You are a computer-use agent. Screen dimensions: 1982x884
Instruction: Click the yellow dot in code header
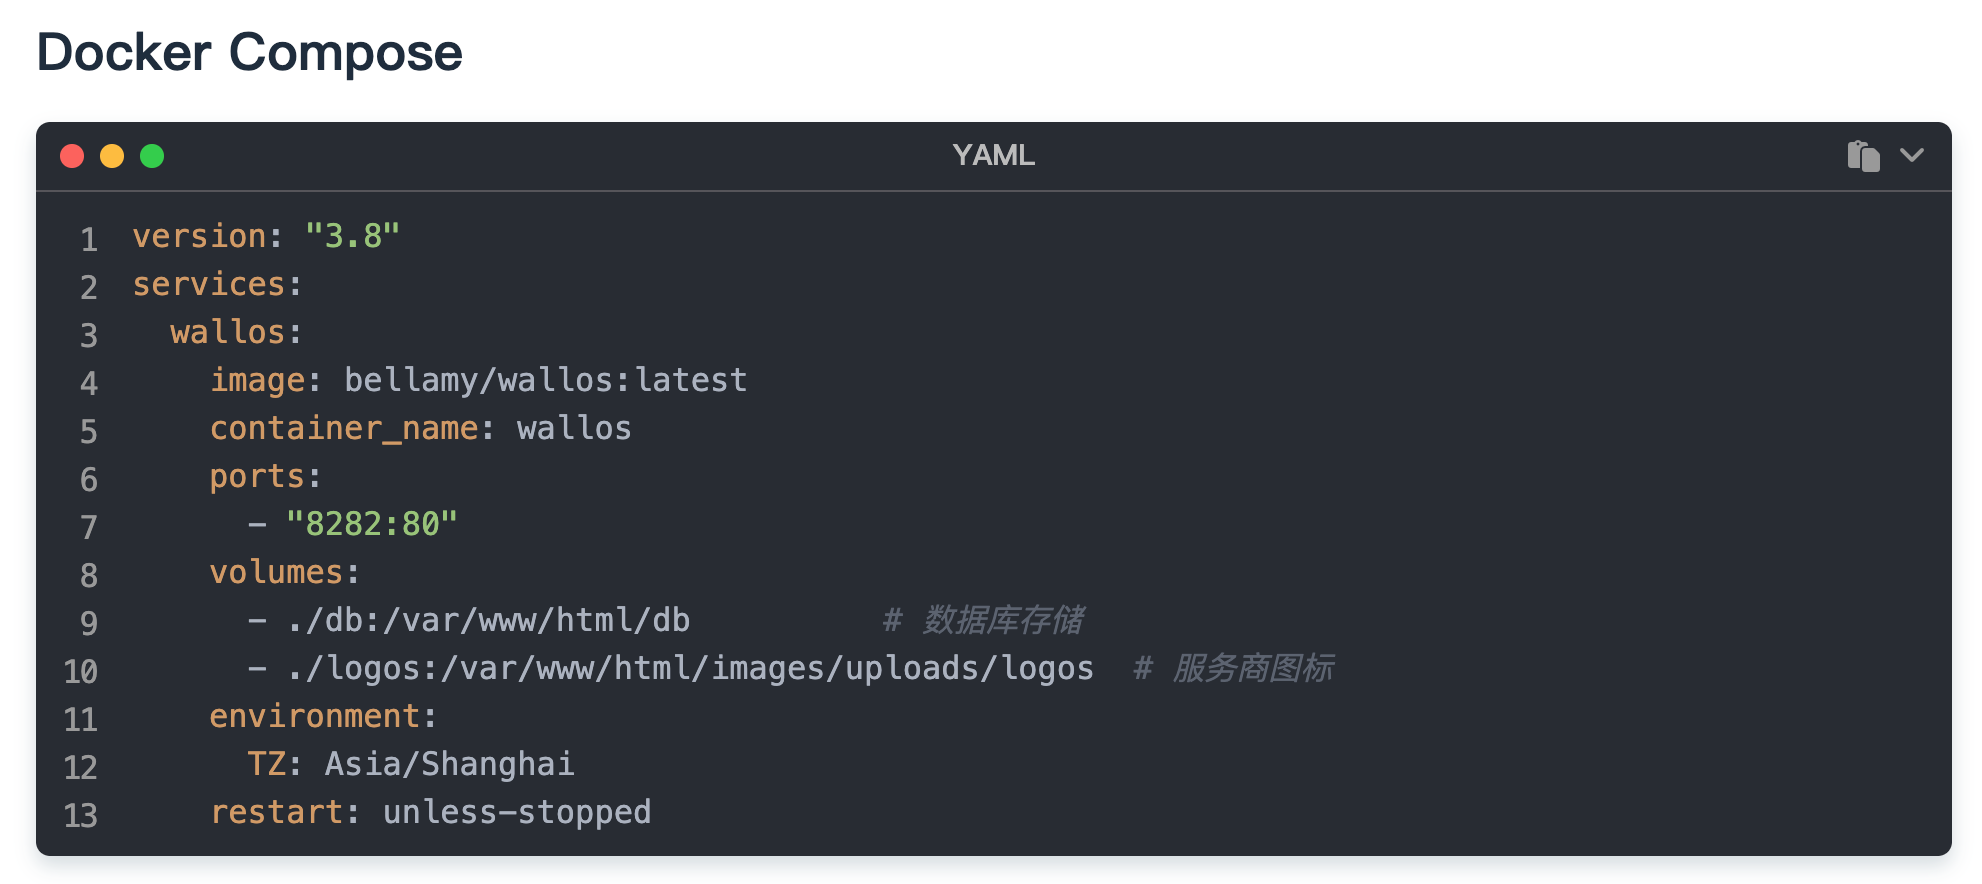(112, 156)
